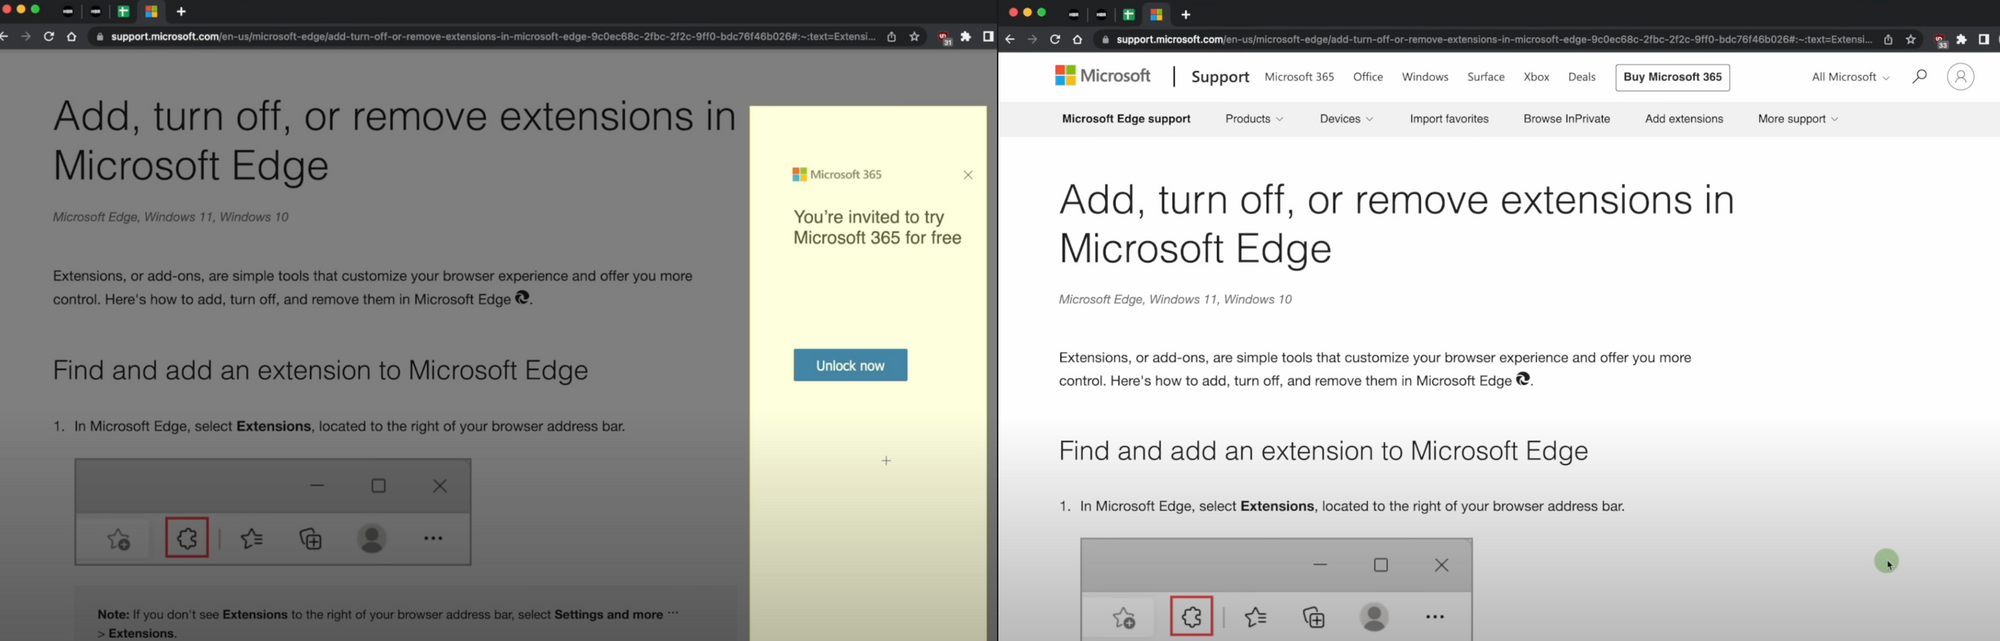2000x641 pixels.
Task: Open Xbox in header navigation
Action: (x=1536, y=77)
